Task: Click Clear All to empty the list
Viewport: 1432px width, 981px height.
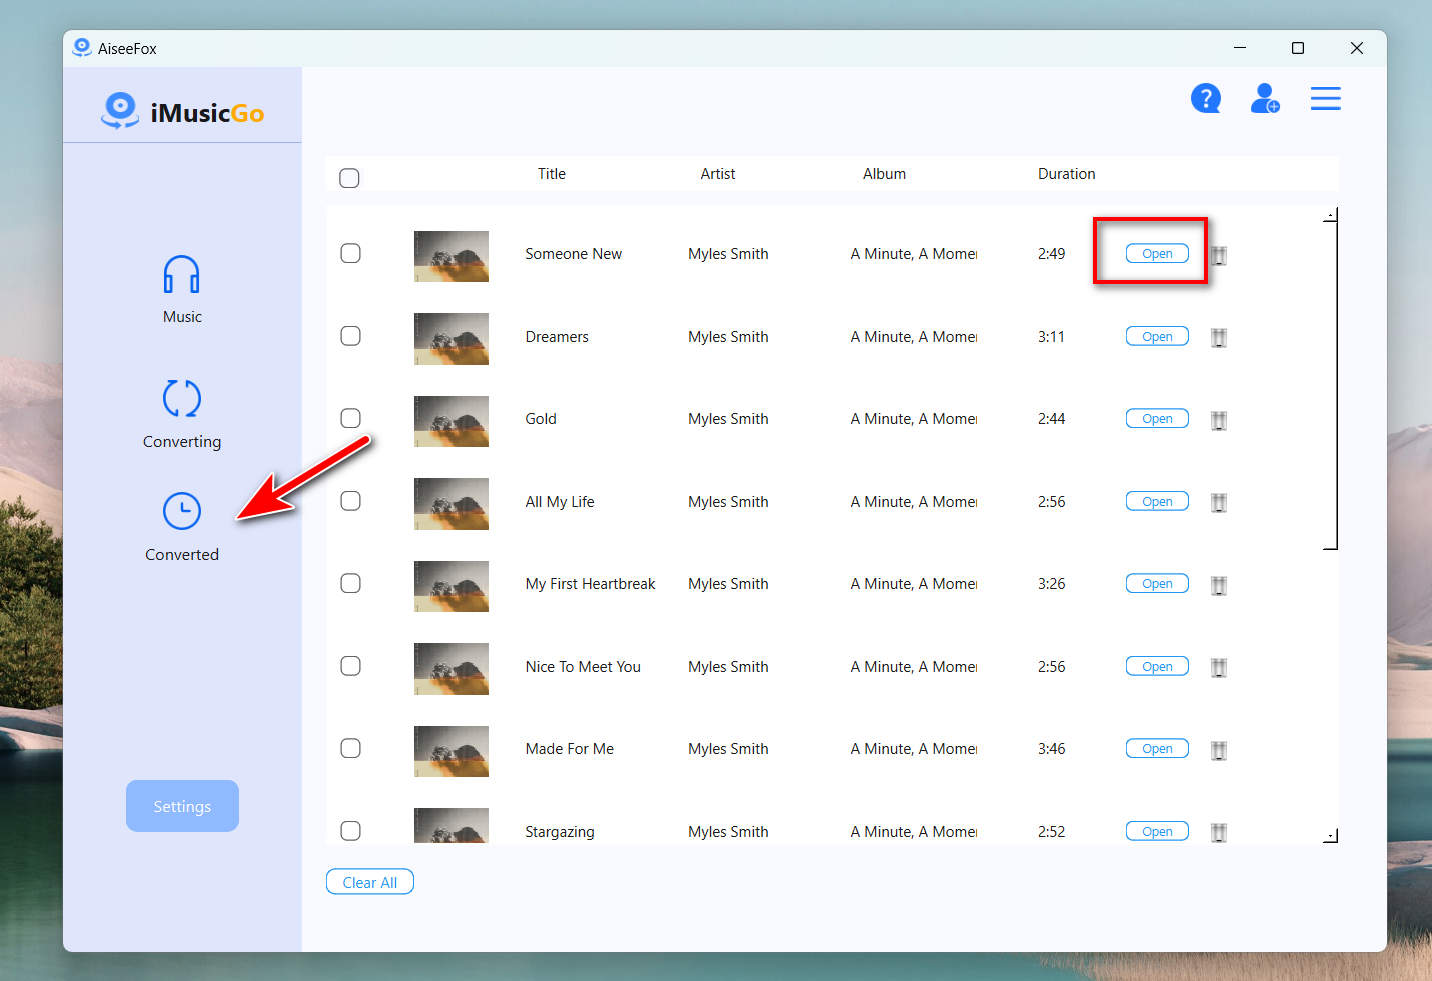Action: coord(369,881)
